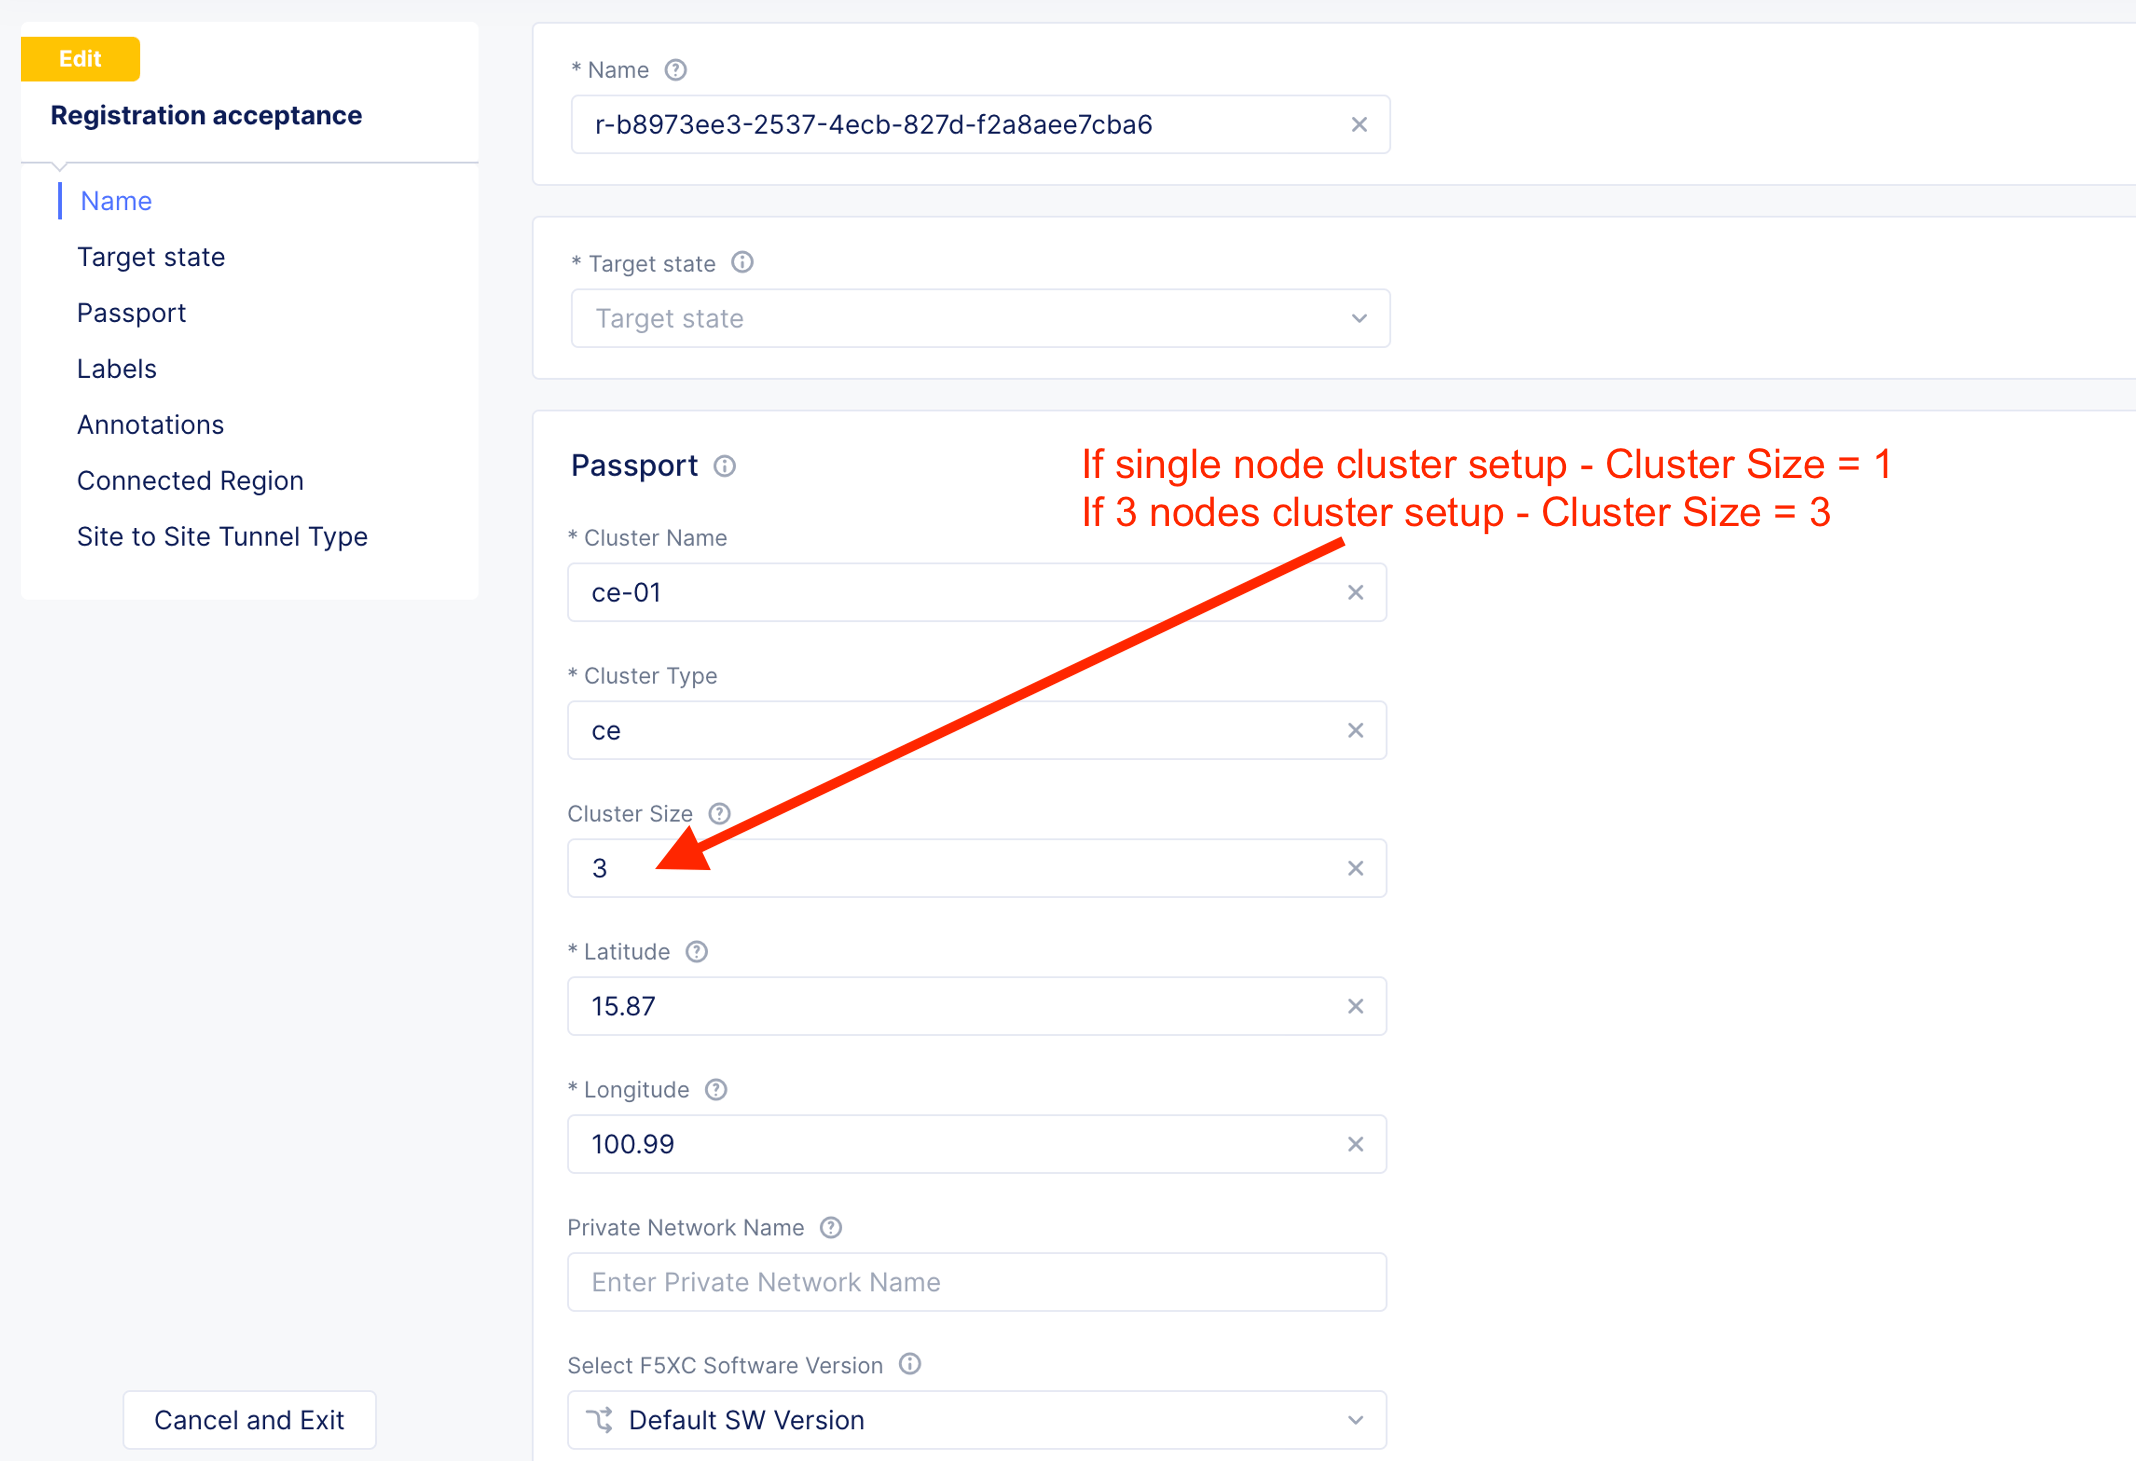Jump to Passport section in sidebar
The width and height of the screenshot is (2136, 1462).
pyautogui.click(x=131, y=313)
